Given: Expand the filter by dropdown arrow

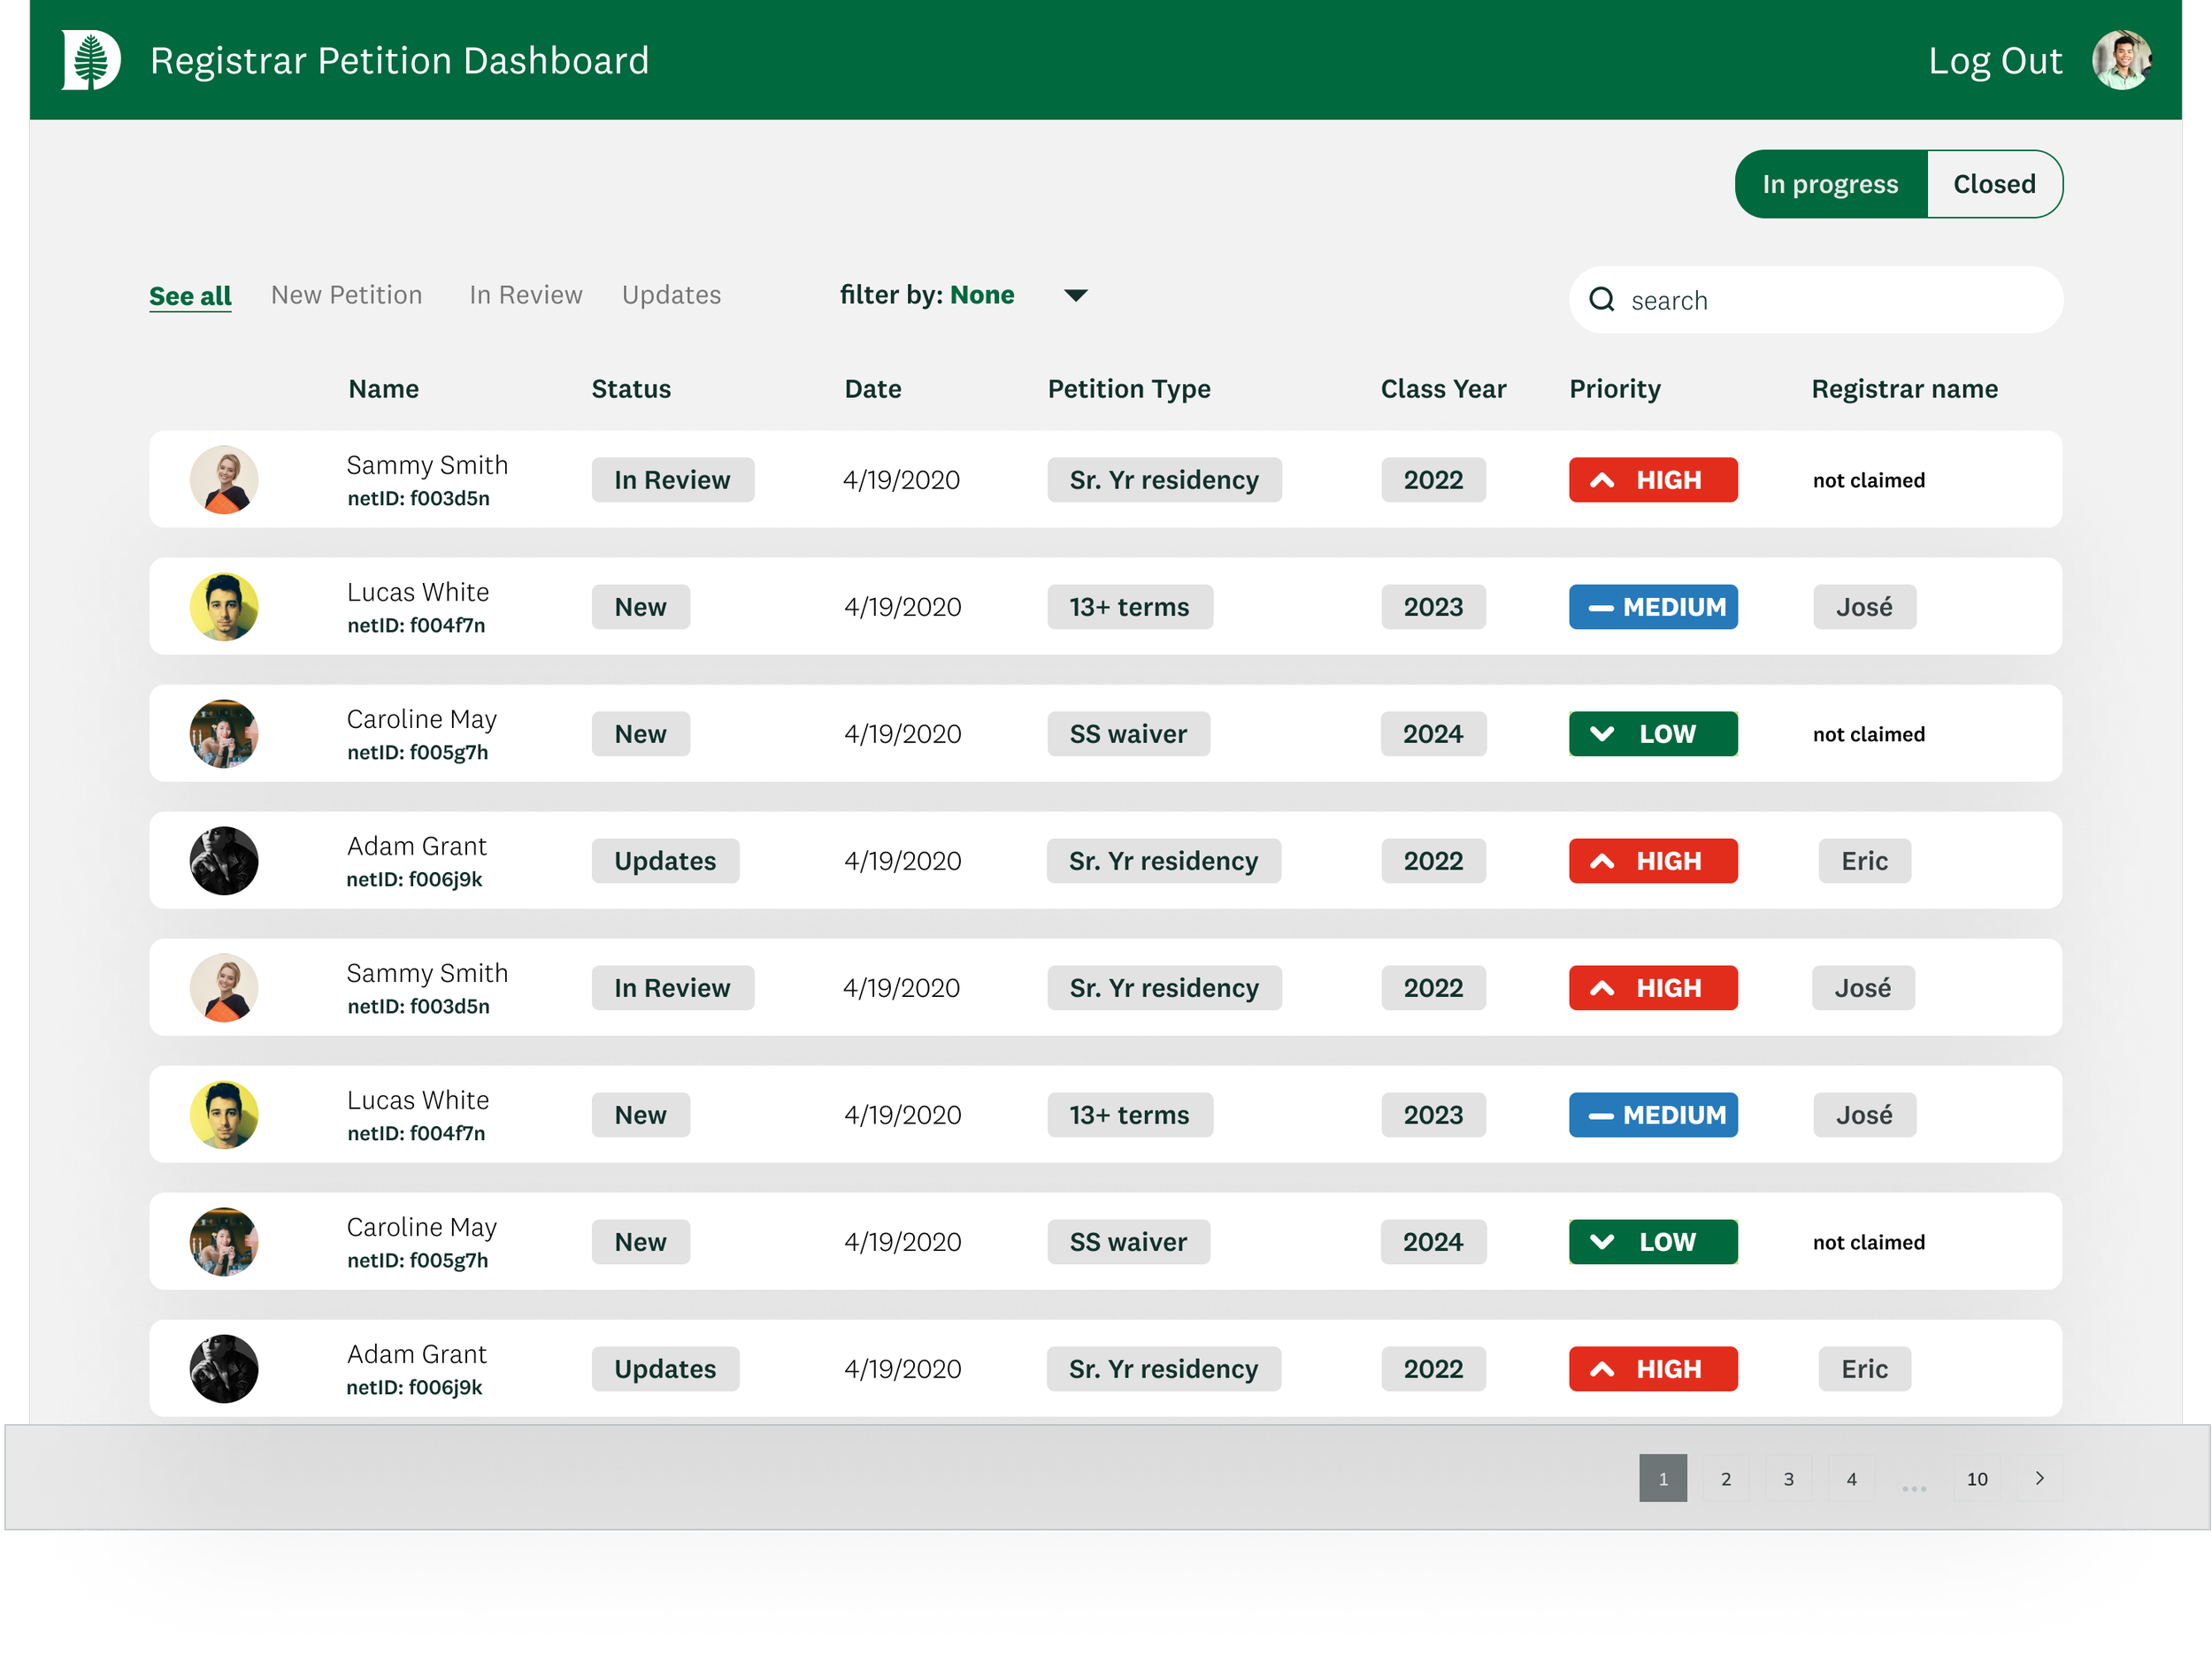Looking at the screenshot, I should coord(1075,295).
